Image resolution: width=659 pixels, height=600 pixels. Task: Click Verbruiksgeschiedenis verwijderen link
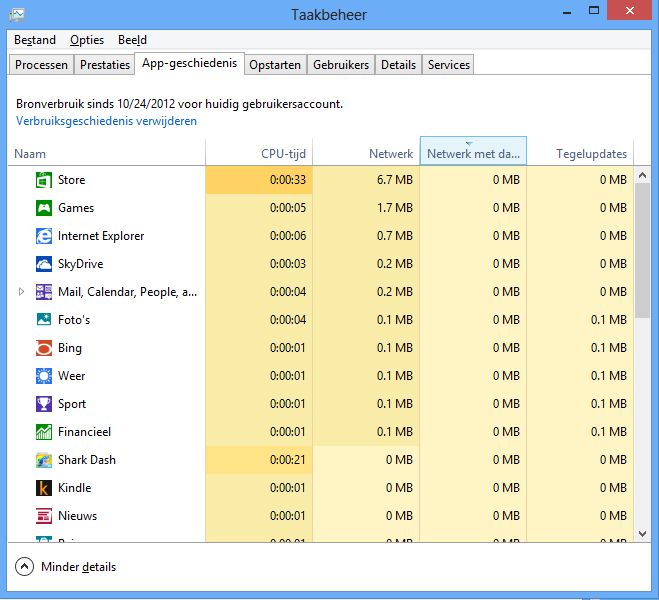point(106,121)
